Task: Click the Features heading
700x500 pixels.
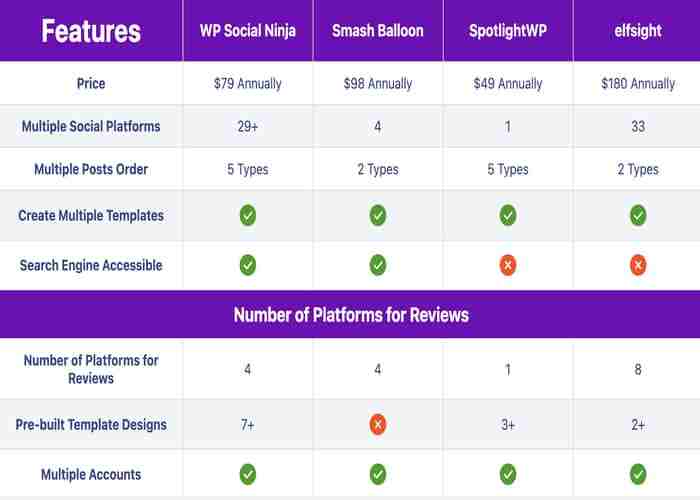Action: coord(91,31)
